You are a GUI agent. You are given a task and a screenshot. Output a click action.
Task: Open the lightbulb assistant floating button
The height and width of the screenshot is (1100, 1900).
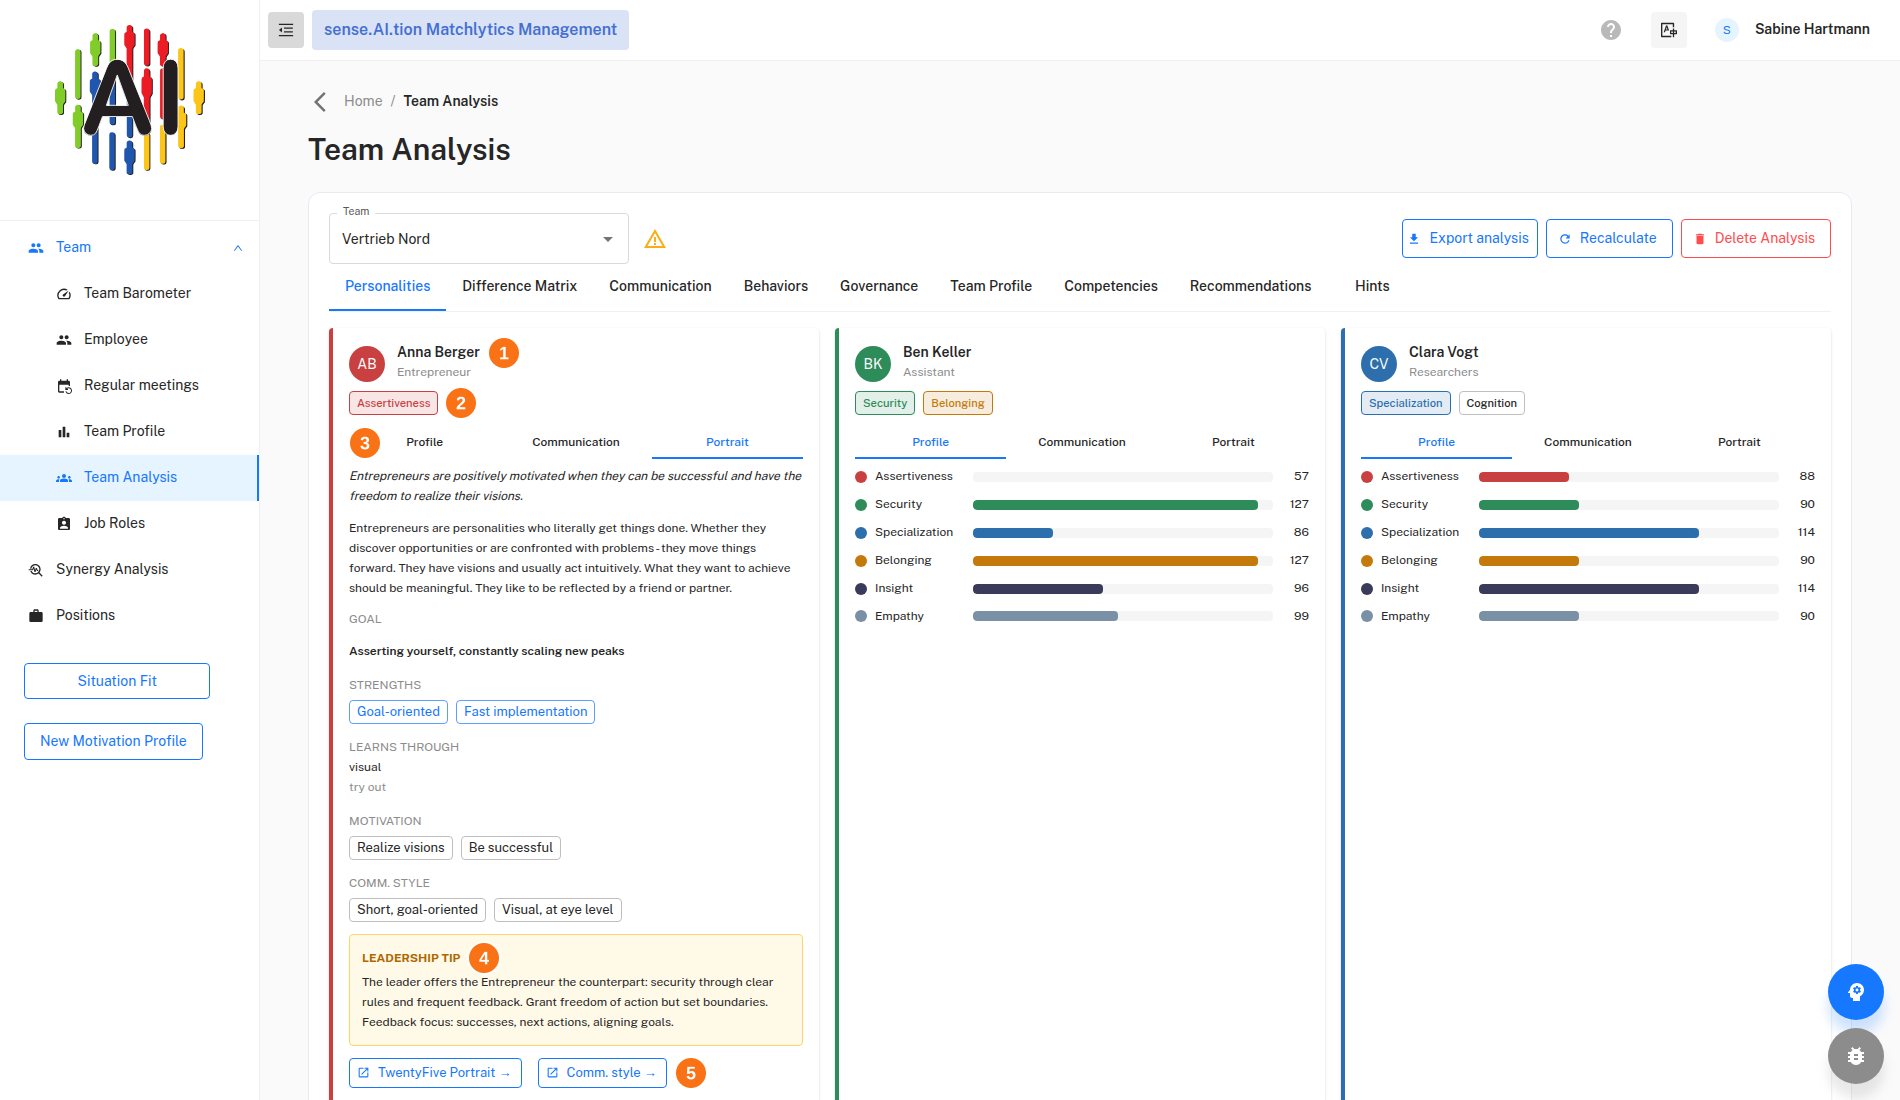point(1856,992)
